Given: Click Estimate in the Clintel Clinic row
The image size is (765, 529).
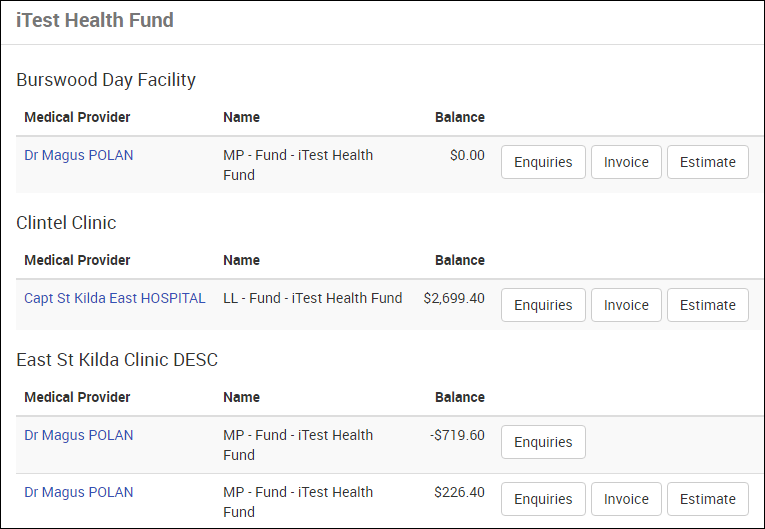Looking at the screenshot, I should click(707, 305).
